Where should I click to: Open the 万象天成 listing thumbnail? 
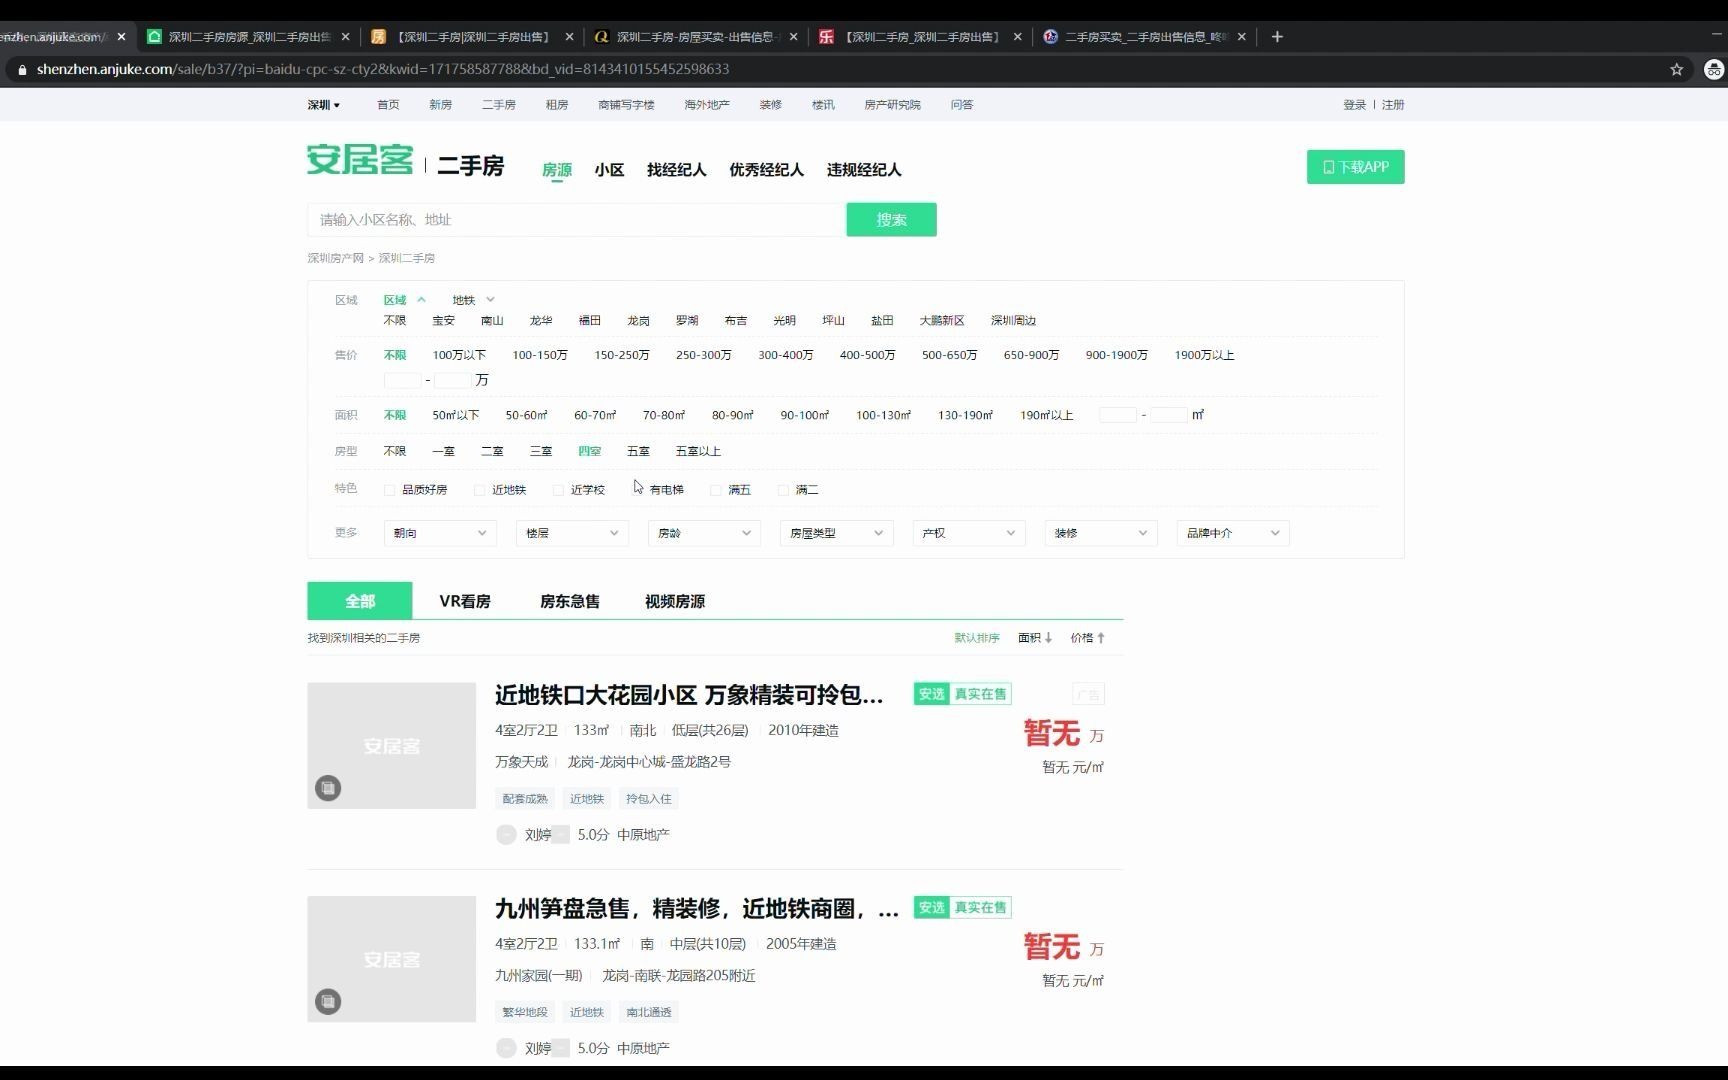[x=391, y=746]
